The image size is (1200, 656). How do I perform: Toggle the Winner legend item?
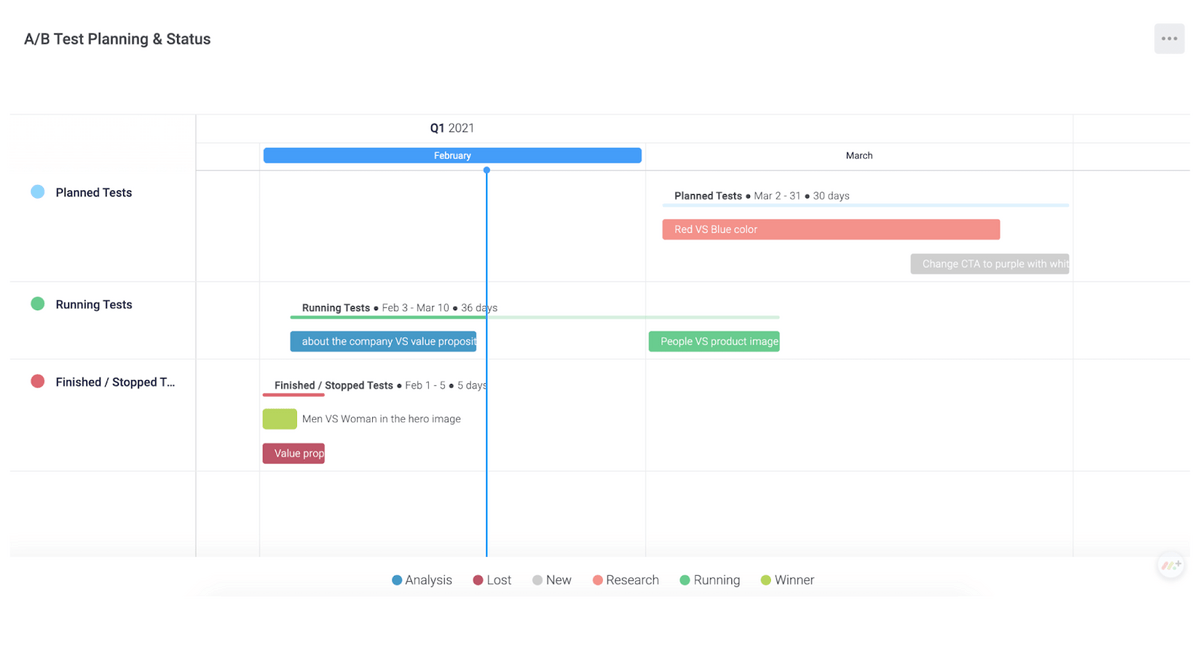pyautogui.click(x=788, y=580)
